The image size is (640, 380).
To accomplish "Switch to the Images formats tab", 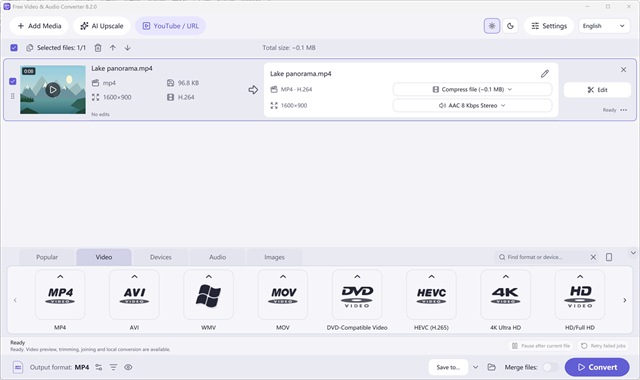I will tap(274, 257).
